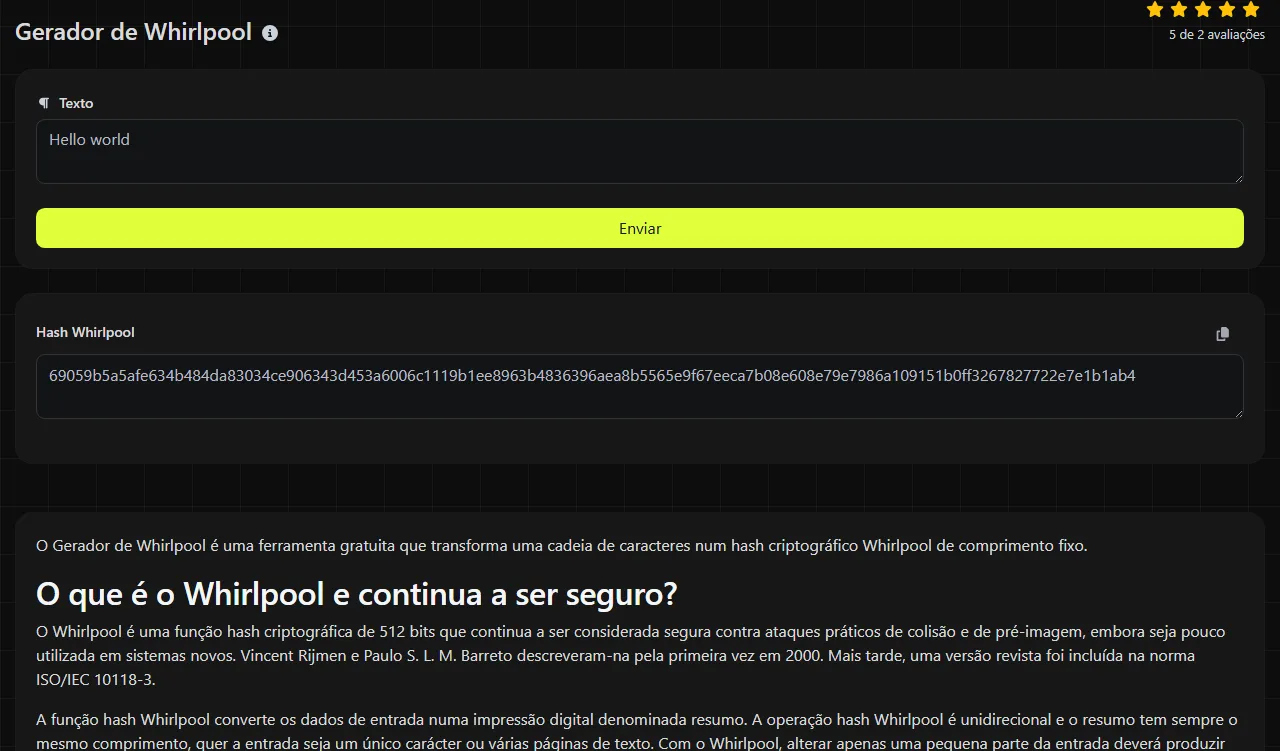Rate with the second star
This screenshot has width=1280, height=751.
tap(1179, 10)
